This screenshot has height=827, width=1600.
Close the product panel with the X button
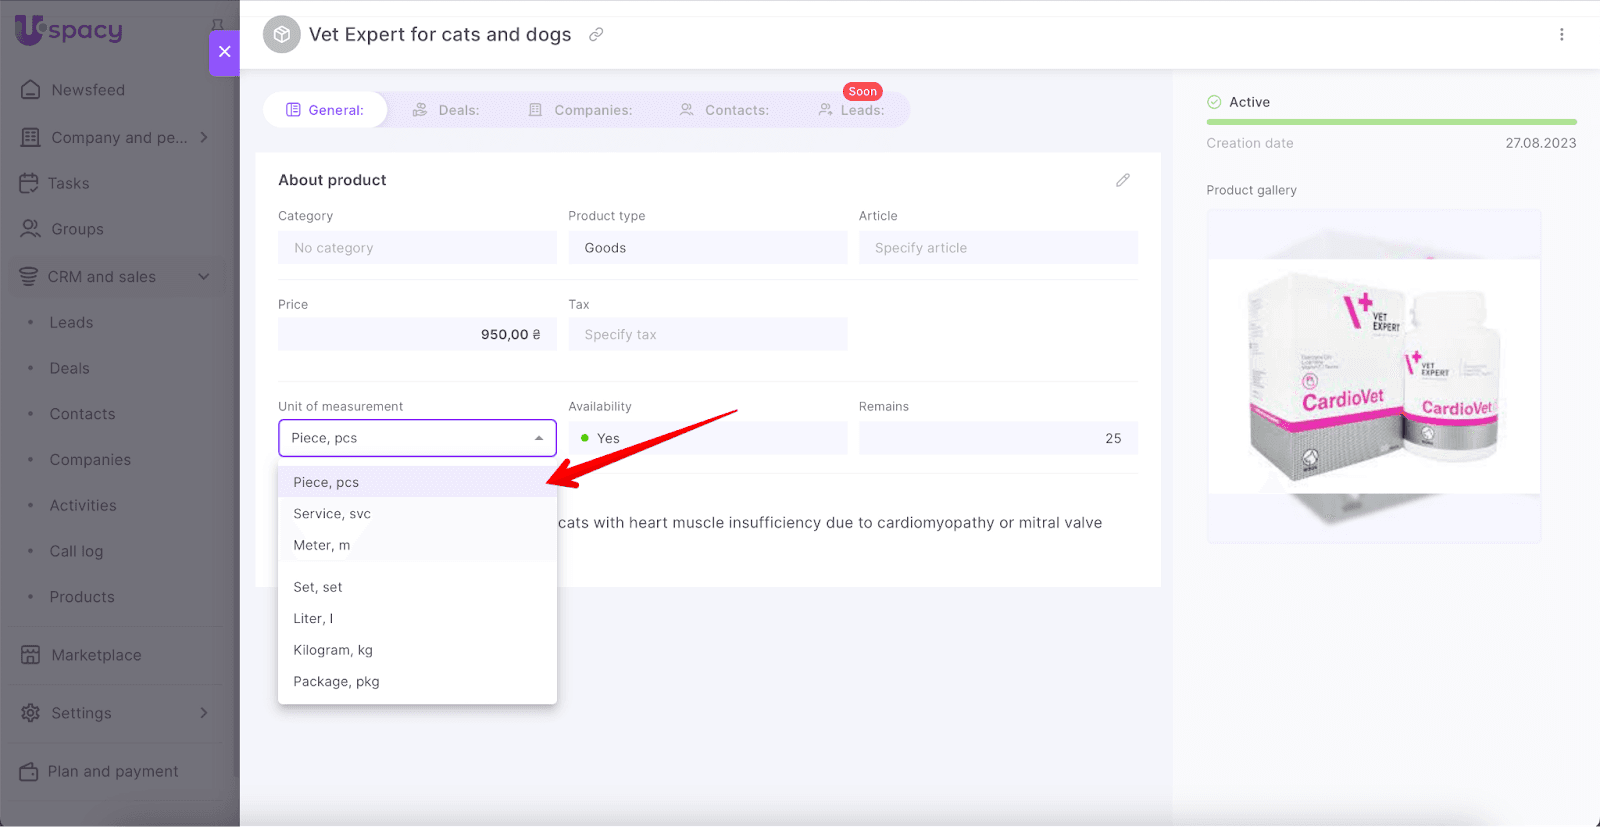(x=225, y=52)
